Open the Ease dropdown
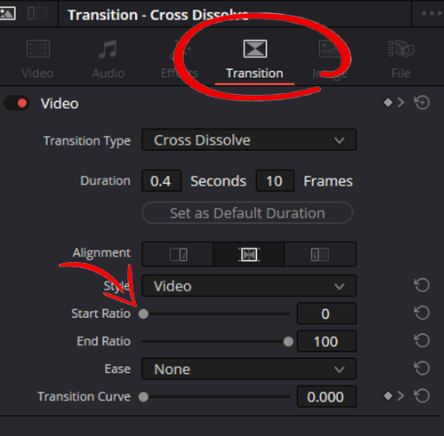 click(249, 369)
